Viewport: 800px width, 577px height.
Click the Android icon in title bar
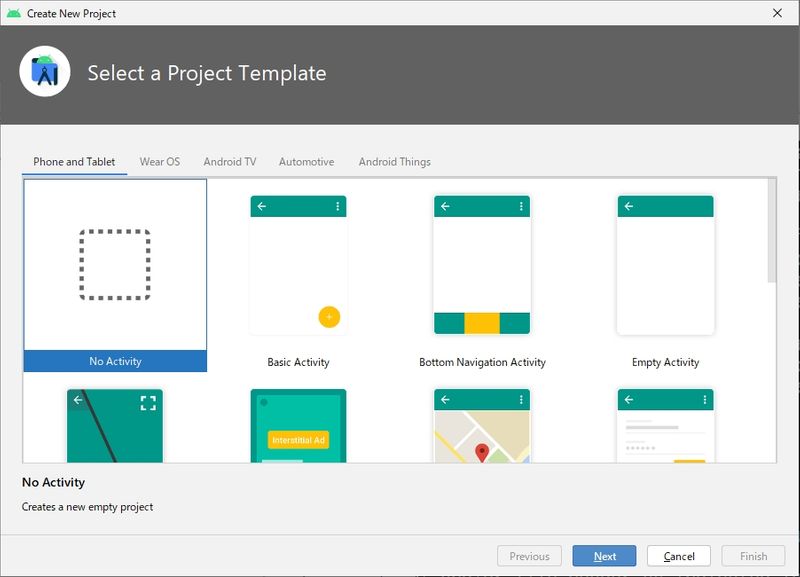[x=13, y=13]
